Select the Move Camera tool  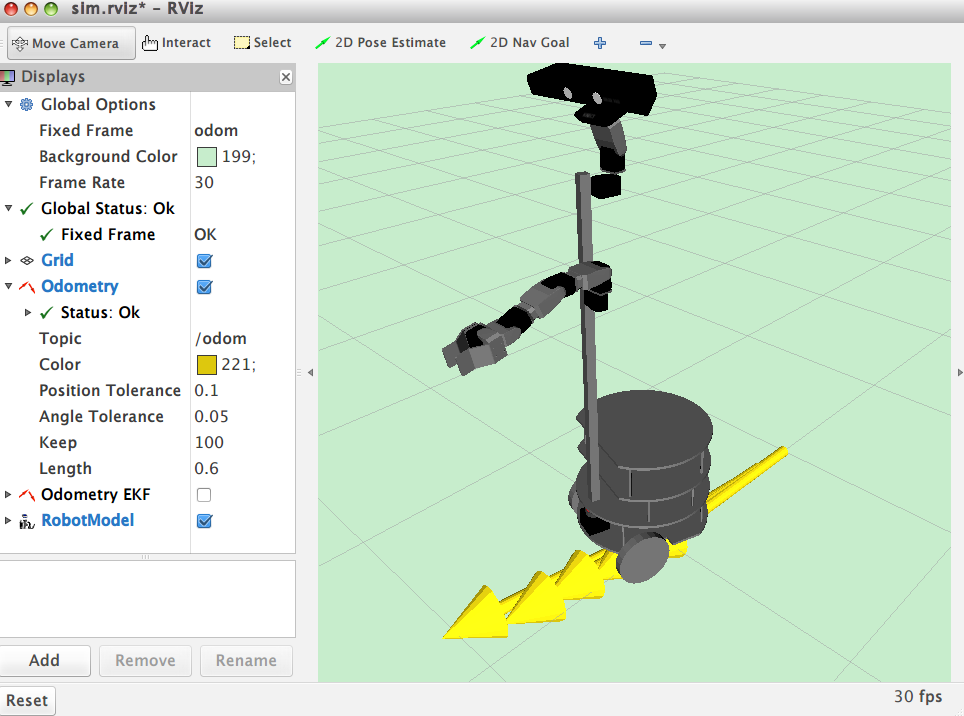pos(71,43)
